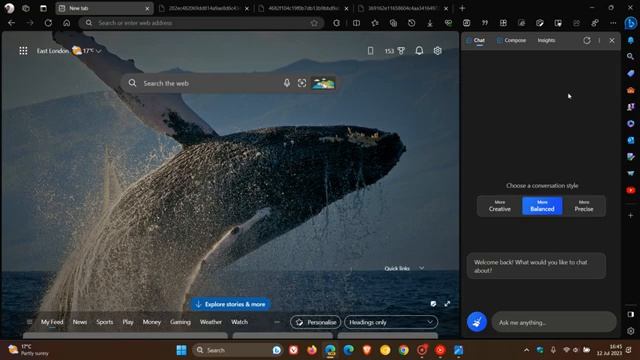This screenshot has width=640, height=360.
Task: Open the Favorites star toolbar icon
Action: click(375, 23)
